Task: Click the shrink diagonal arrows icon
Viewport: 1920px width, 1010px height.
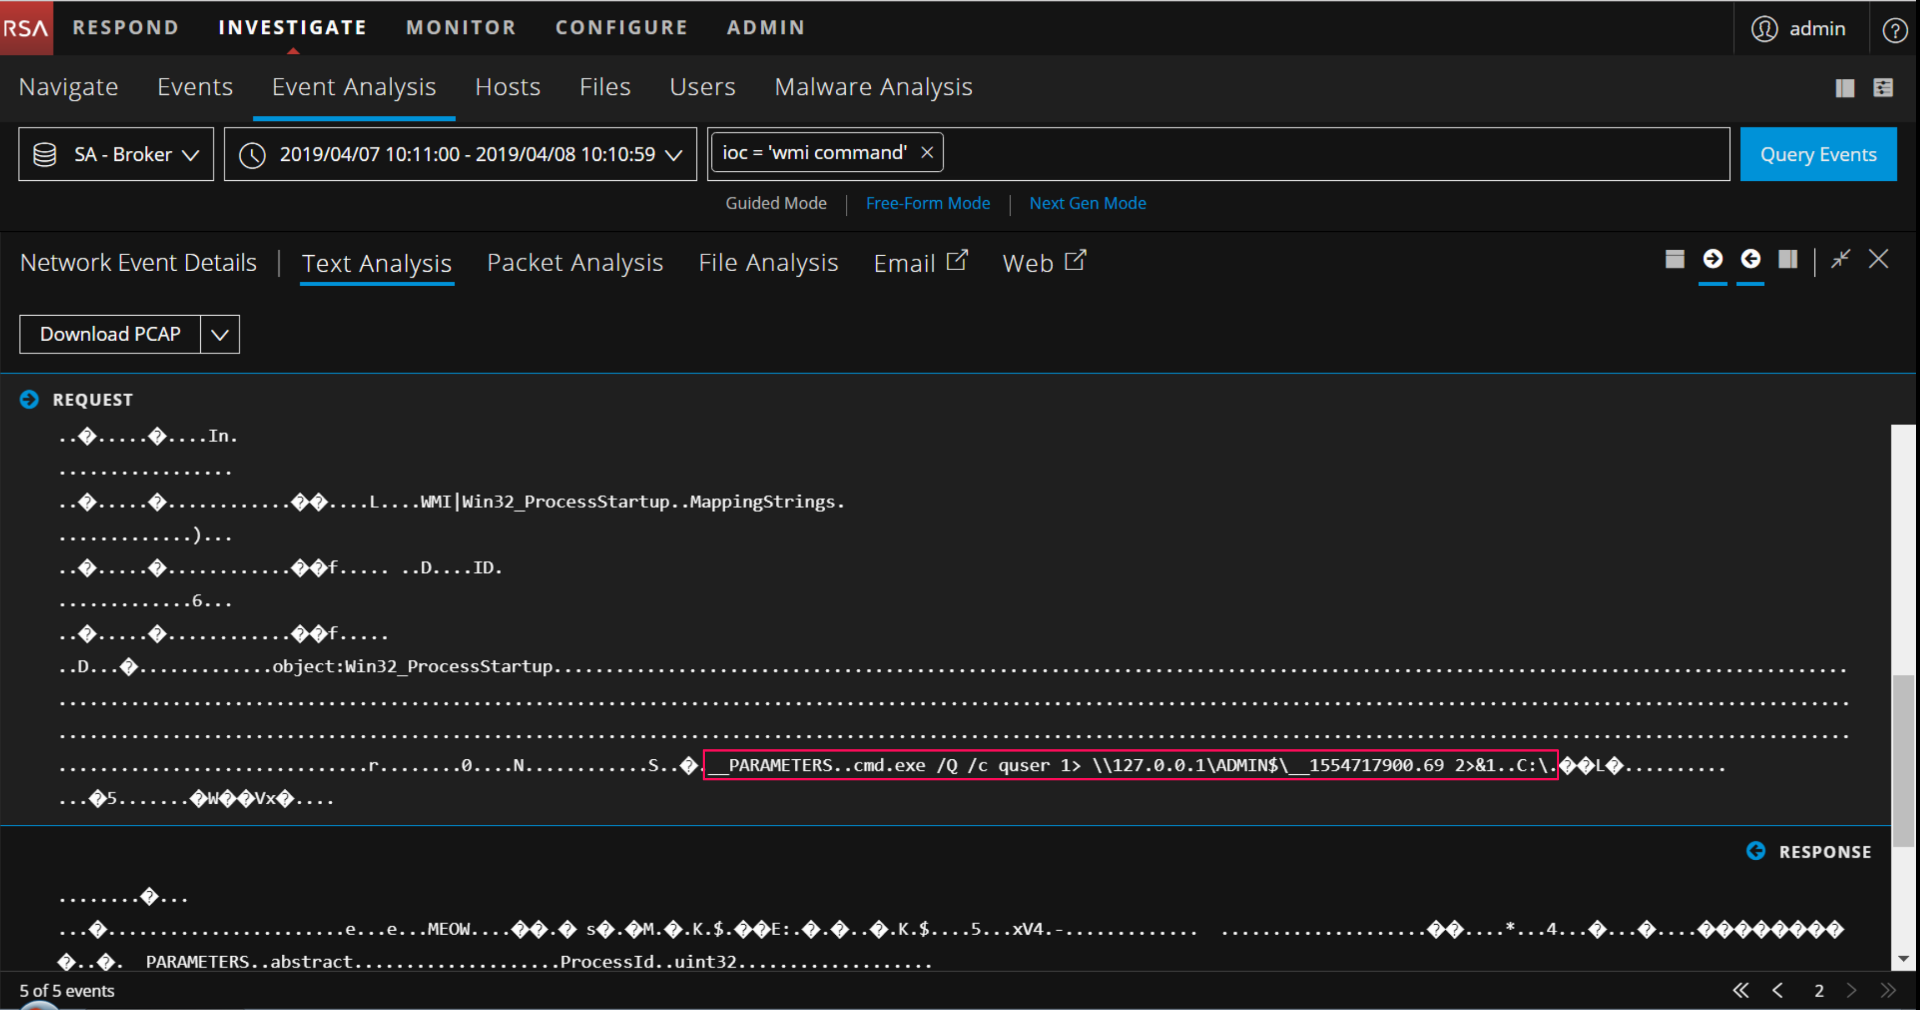Action: point(1840,260)
